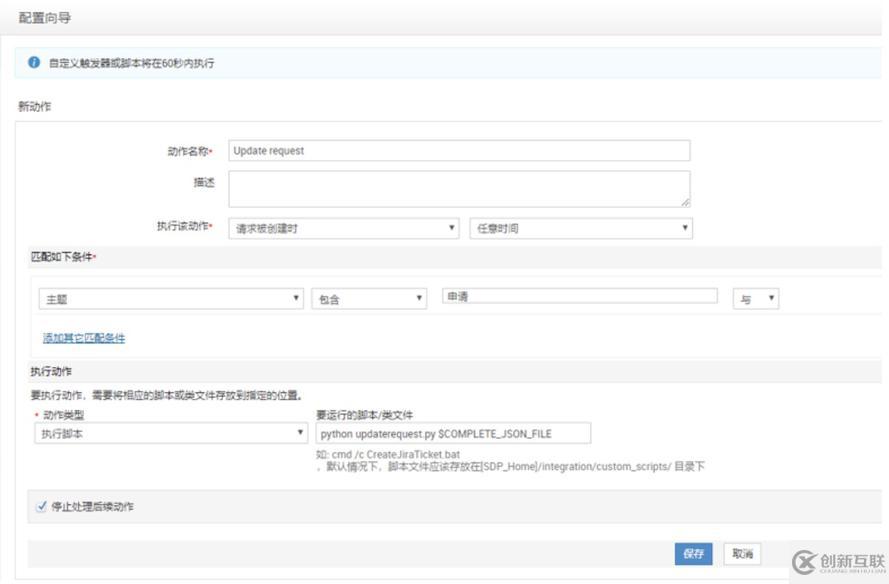Open the 主题 condition field dropdown
This screenshot has height=584, width=889.
(171, 299)
